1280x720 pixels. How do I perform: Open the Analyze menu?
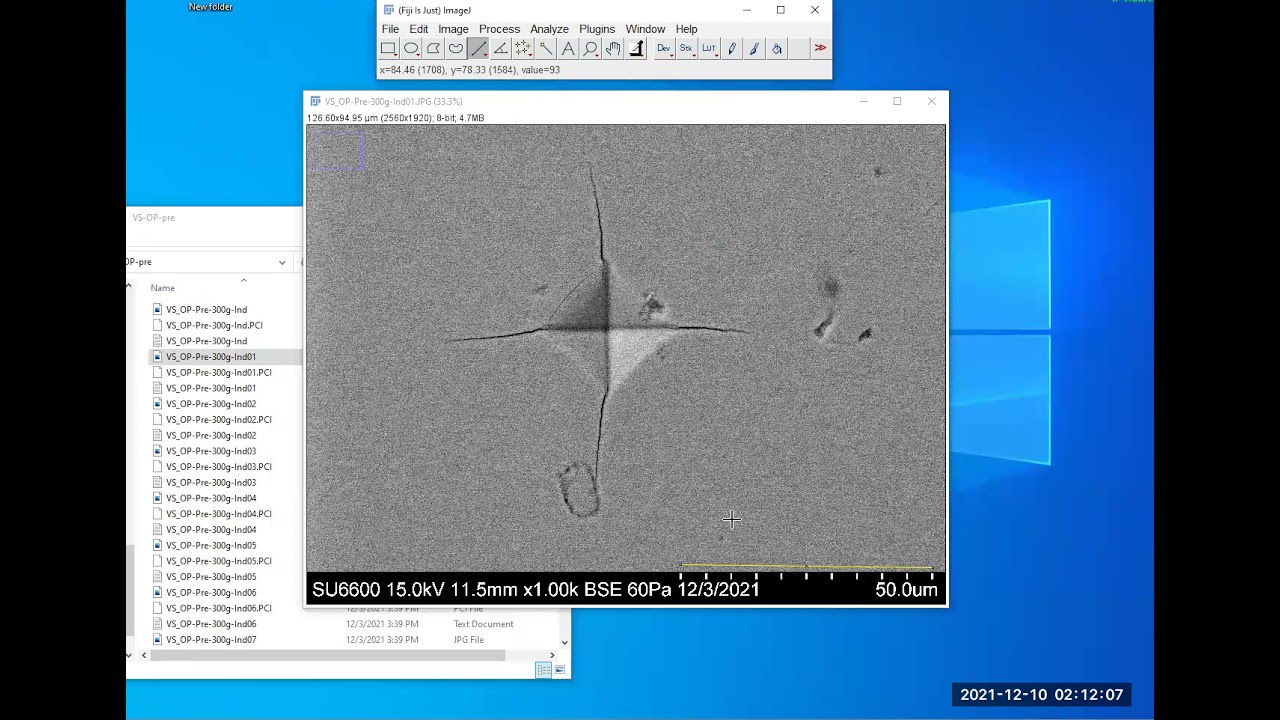[x=549, y=29]
